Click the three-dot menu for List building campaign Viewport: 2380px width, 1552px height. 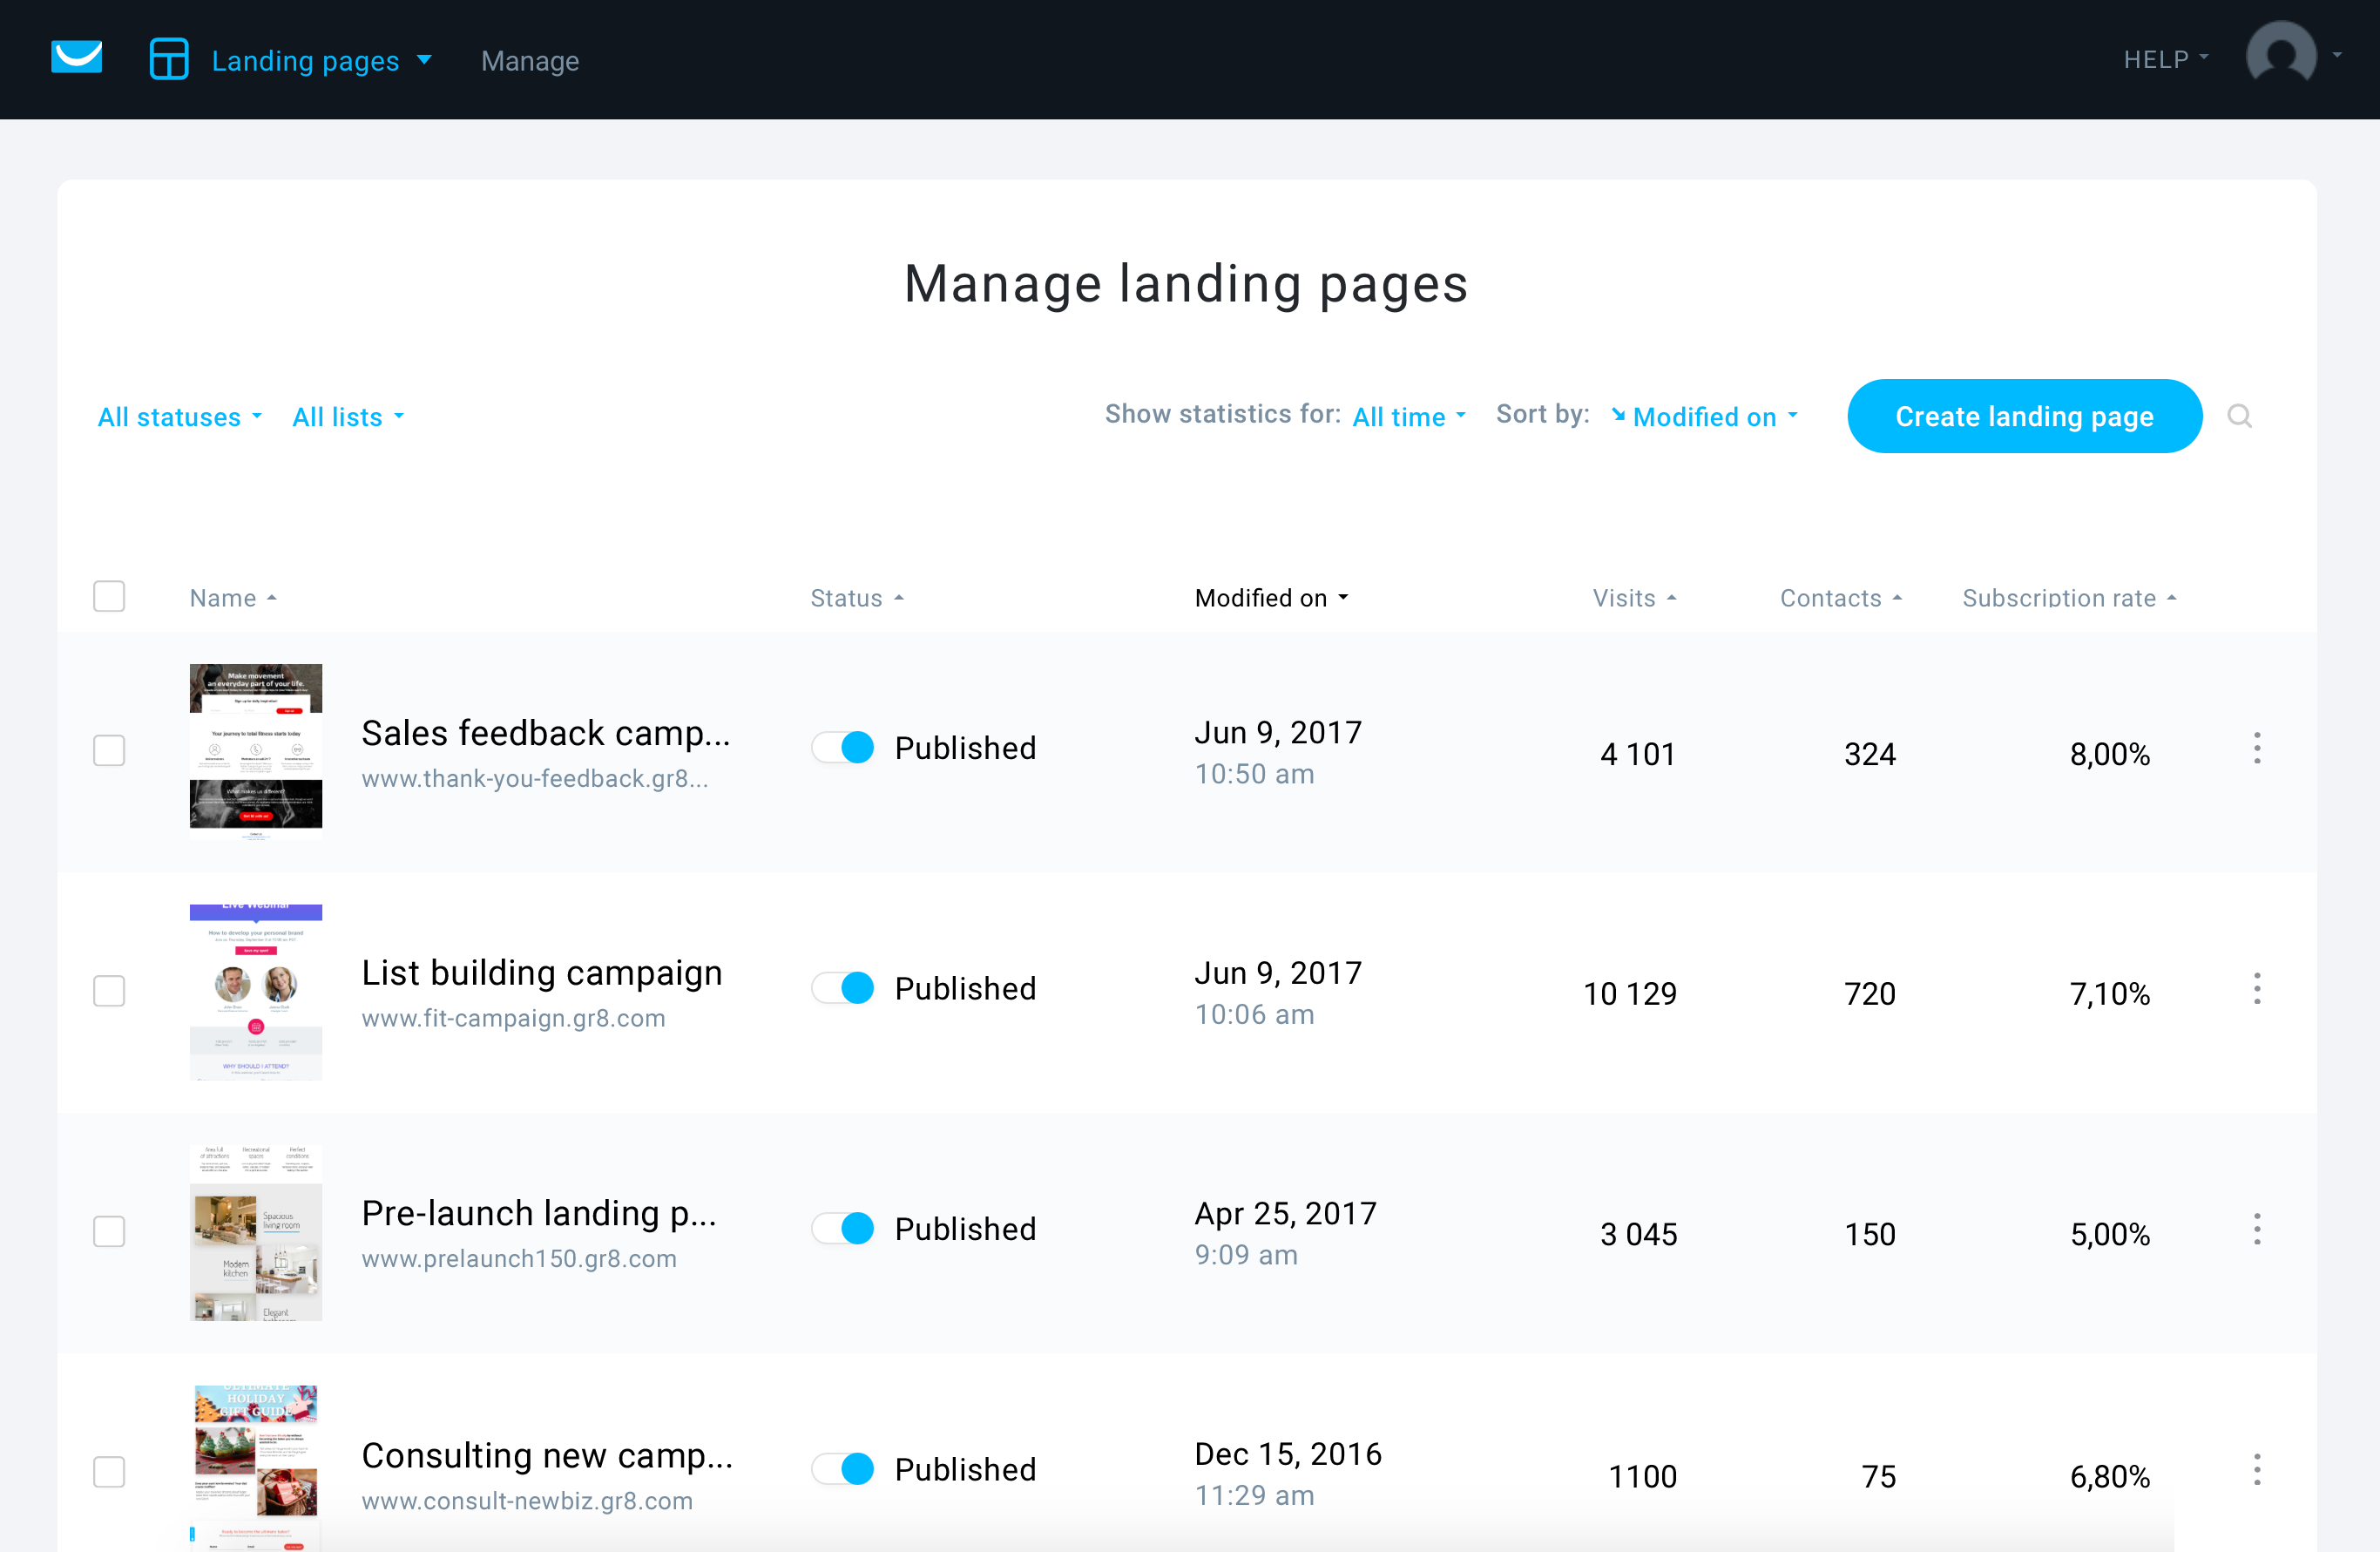(x=2257, y=990)
